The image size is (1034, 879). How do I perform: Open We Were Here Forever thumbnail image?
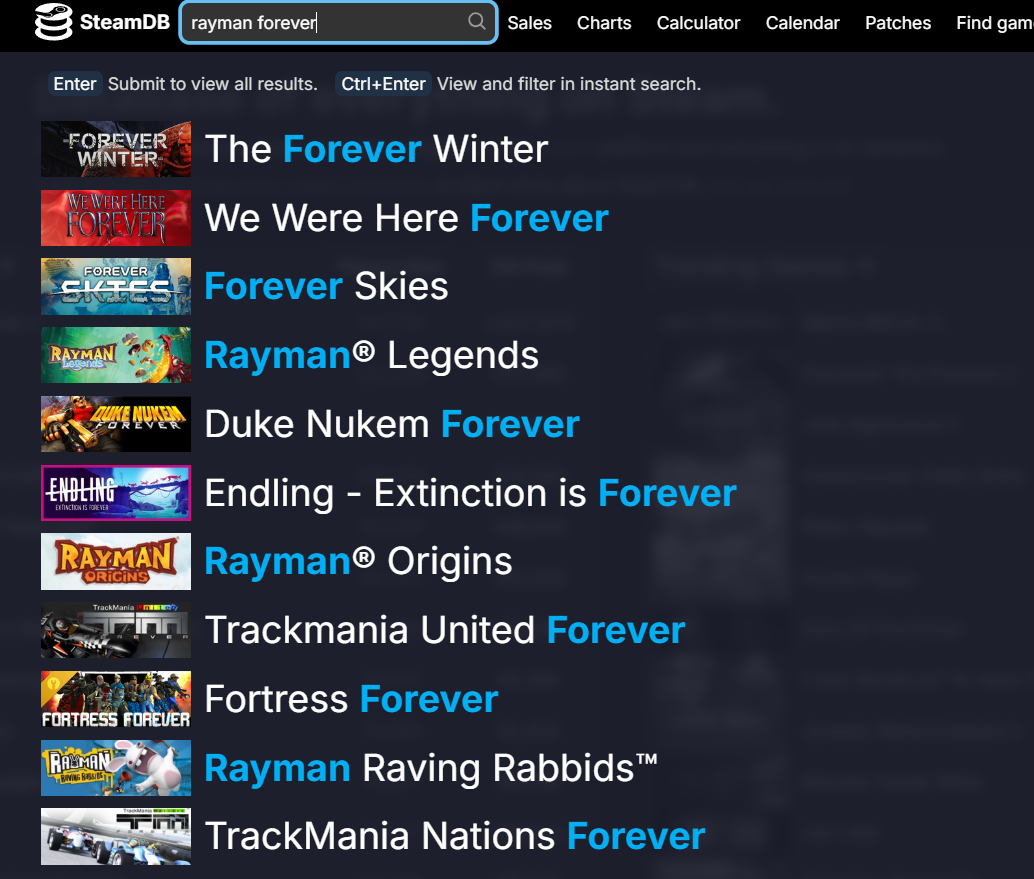click(116, 218)
